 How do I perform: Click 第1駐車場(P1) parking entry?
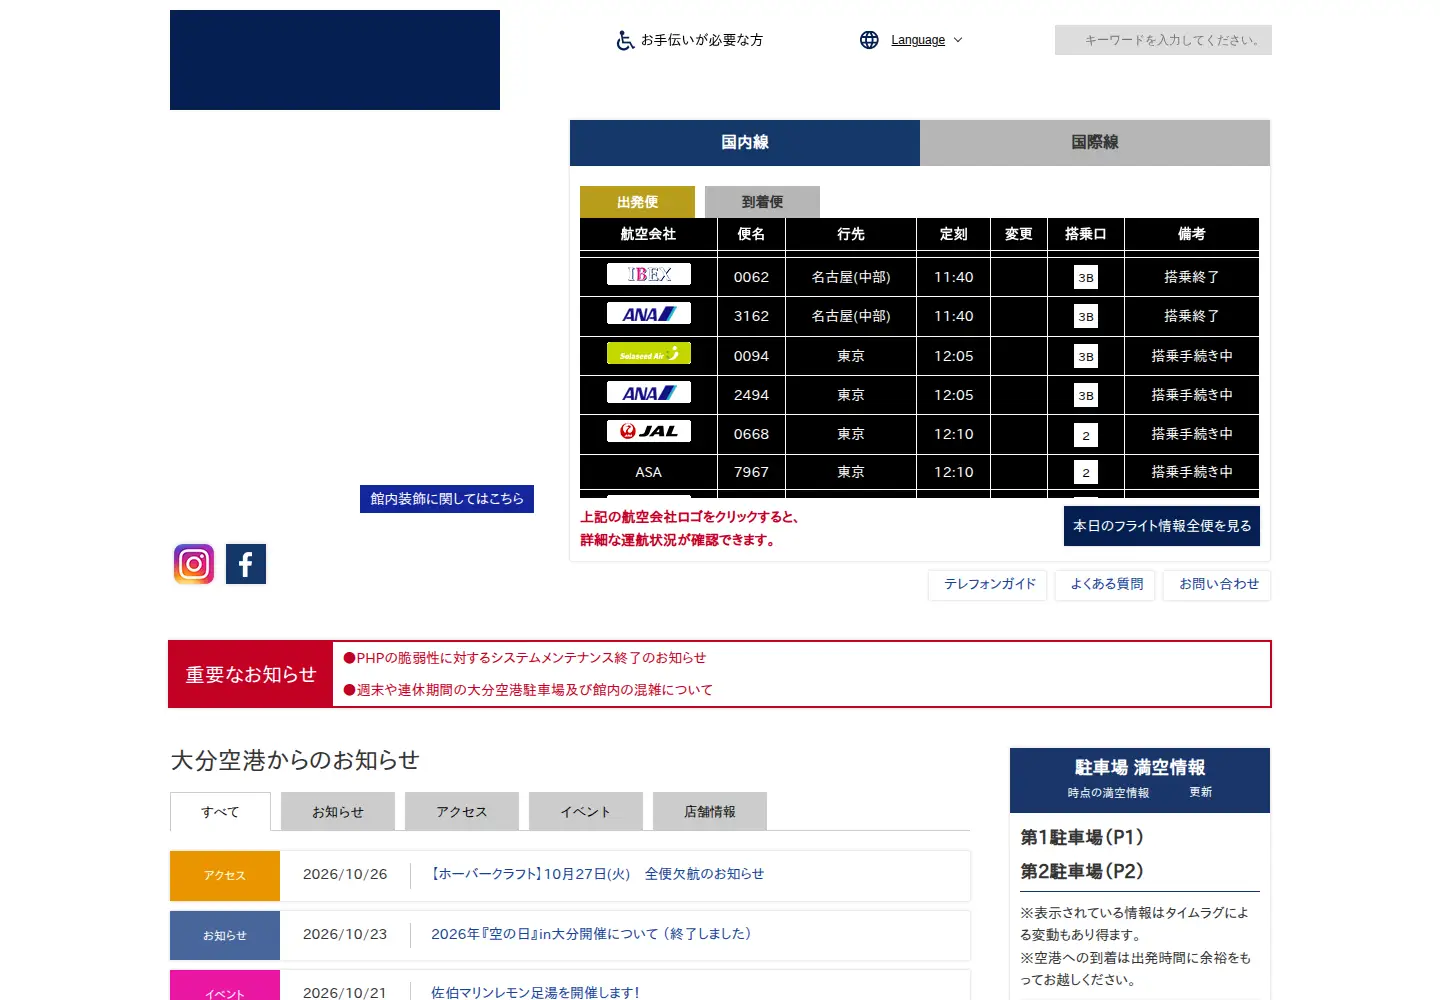coord(1082,838)
